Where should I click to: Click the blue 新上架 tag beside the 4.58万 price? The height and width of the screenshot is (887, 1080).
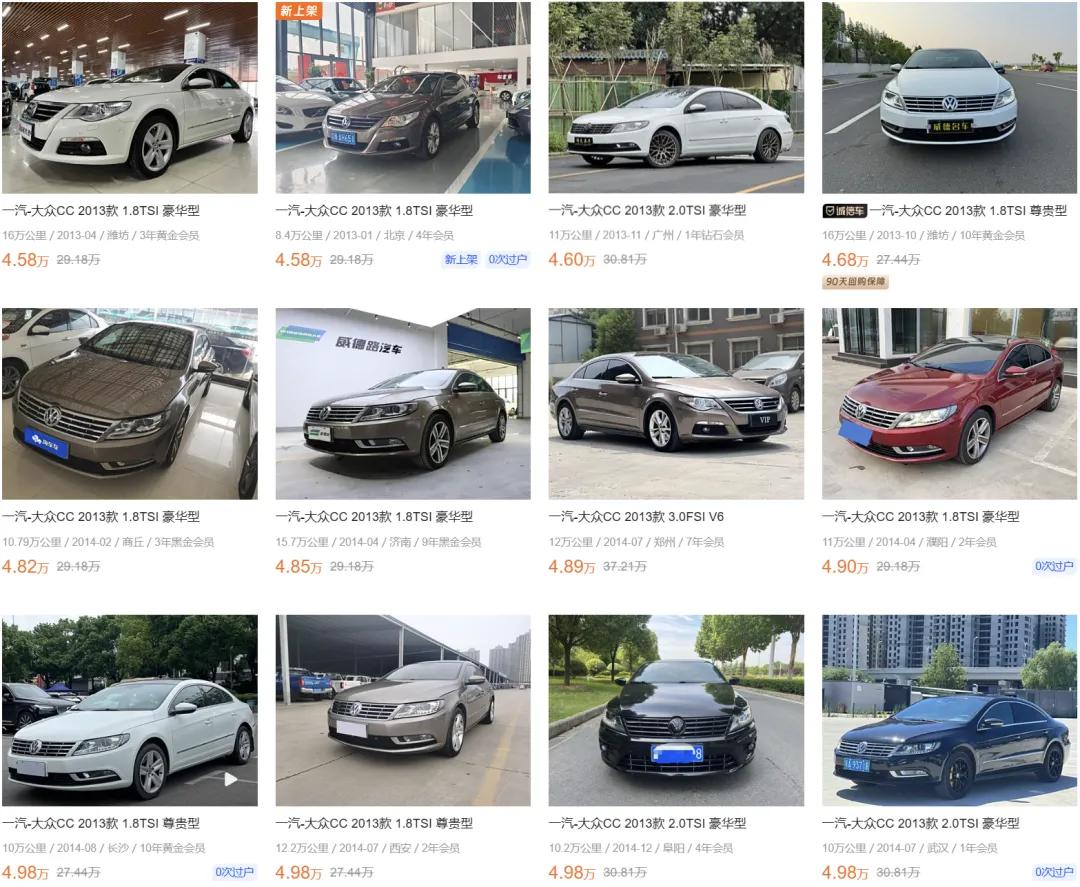click(x=460, y=260)
